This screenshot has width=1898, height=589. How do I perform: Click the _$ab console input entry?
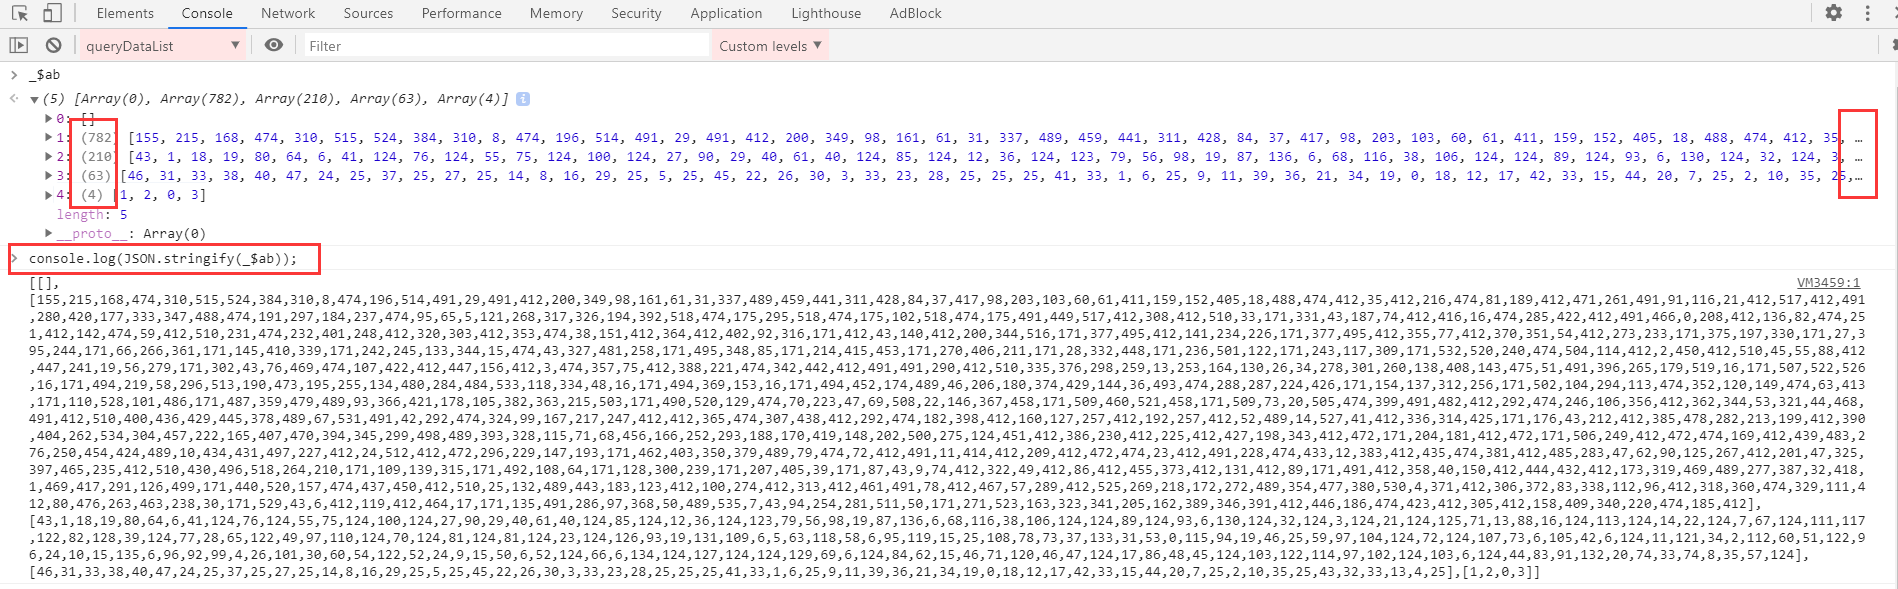(44, 74)
